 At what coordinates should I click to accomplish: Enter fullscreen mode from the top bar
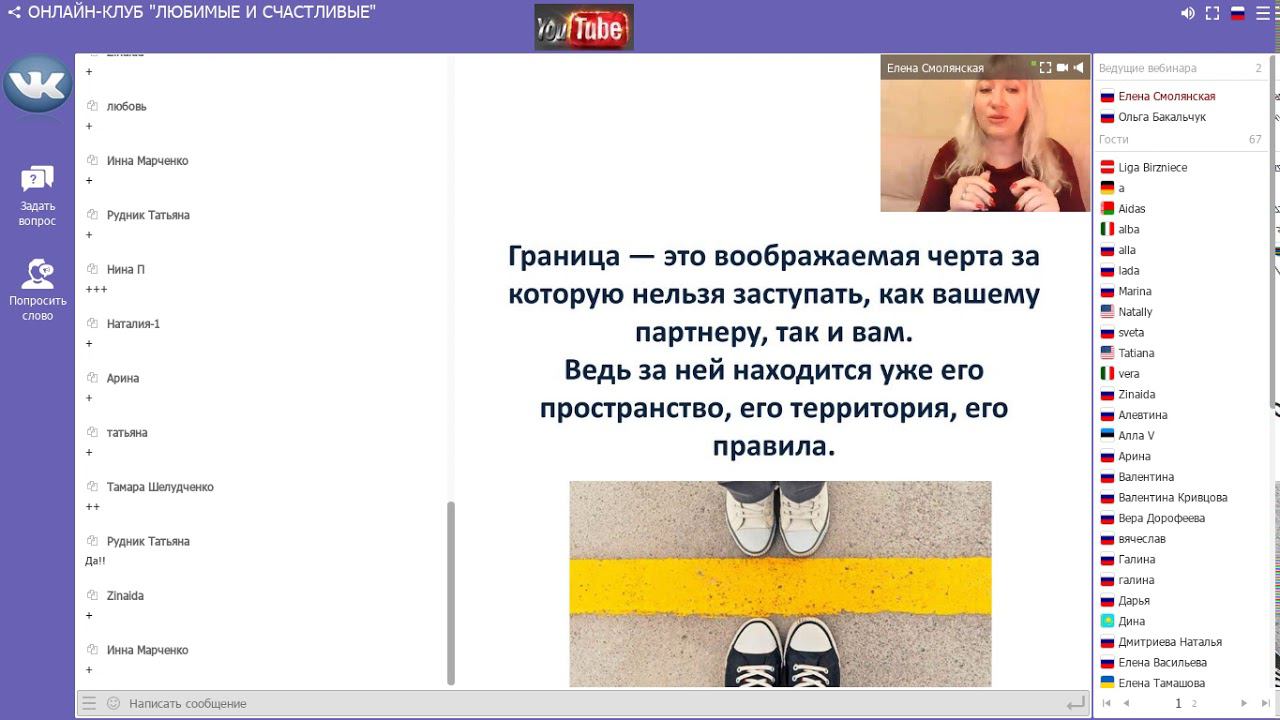(1212, 13)
